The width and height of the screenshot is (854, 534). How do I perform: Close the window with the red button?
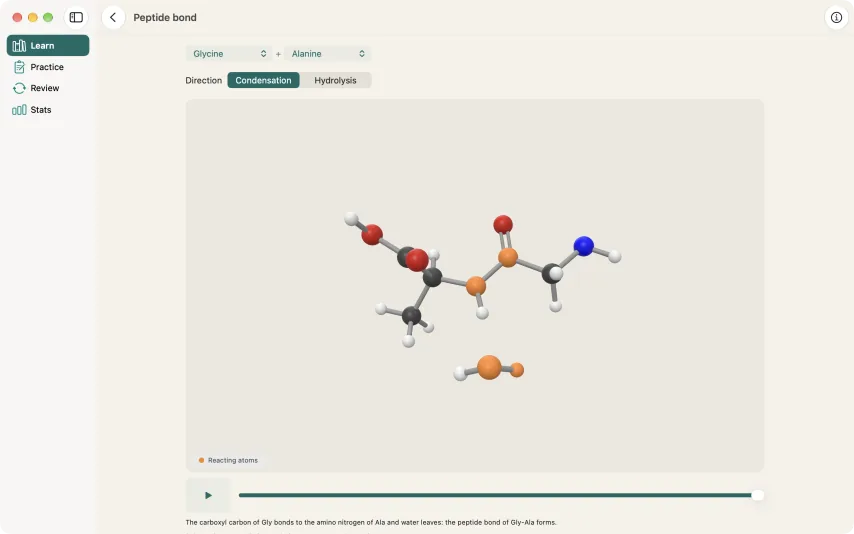click(x=17, y=17)
